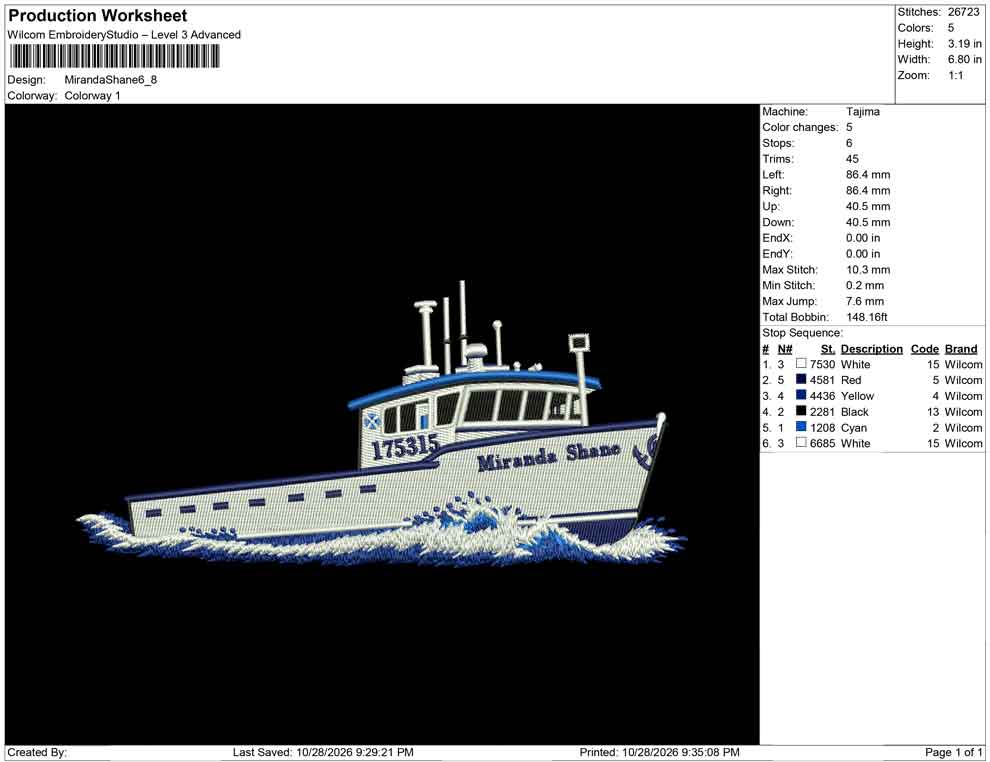This screenshot has height=762, width=990.
Task: Select the width value '6.80 in'
Action: (x=965, y=59)
